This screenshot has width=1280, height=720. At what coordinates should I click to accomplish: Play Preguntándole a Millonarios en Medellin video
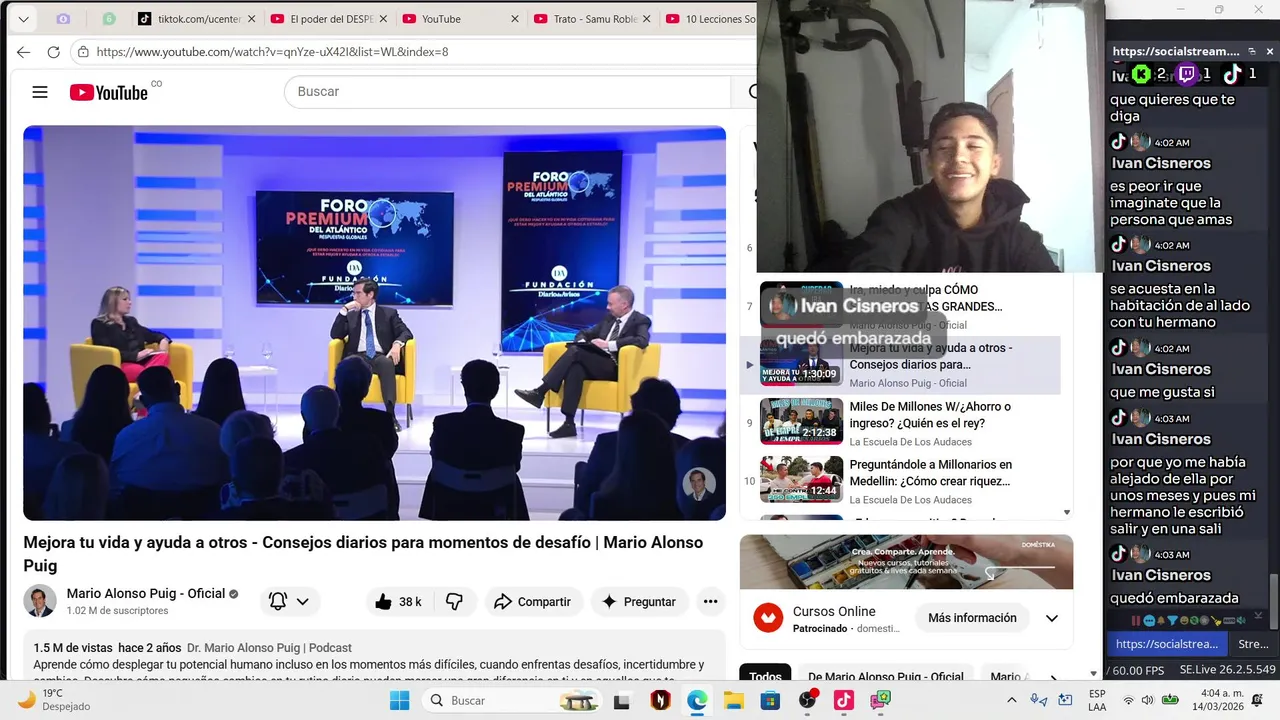click(801, 479)
